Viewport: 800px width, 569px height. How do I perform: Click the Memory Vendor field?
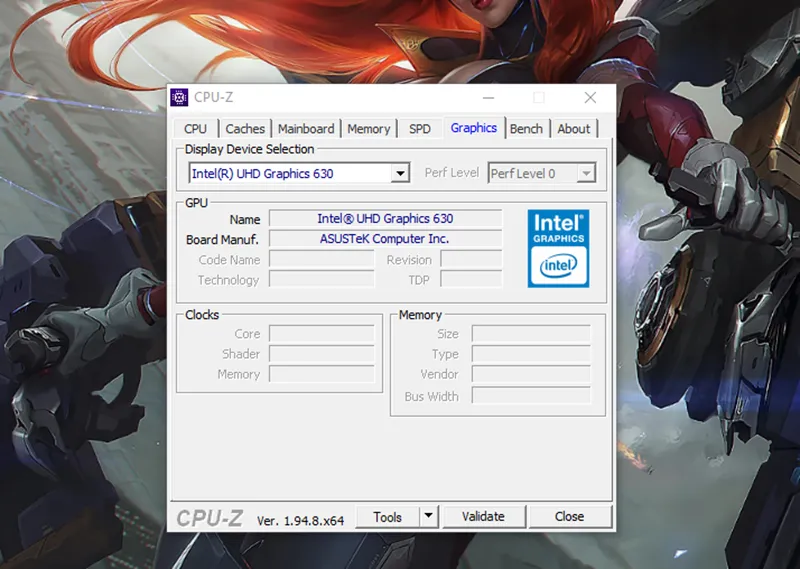[531, 375]
